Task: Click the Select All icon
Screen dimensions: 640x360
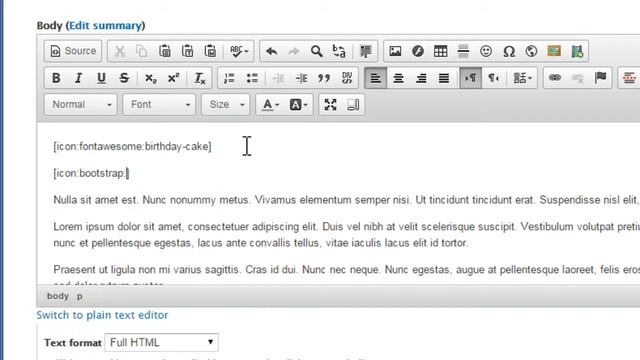Action: tap(366, 51)
